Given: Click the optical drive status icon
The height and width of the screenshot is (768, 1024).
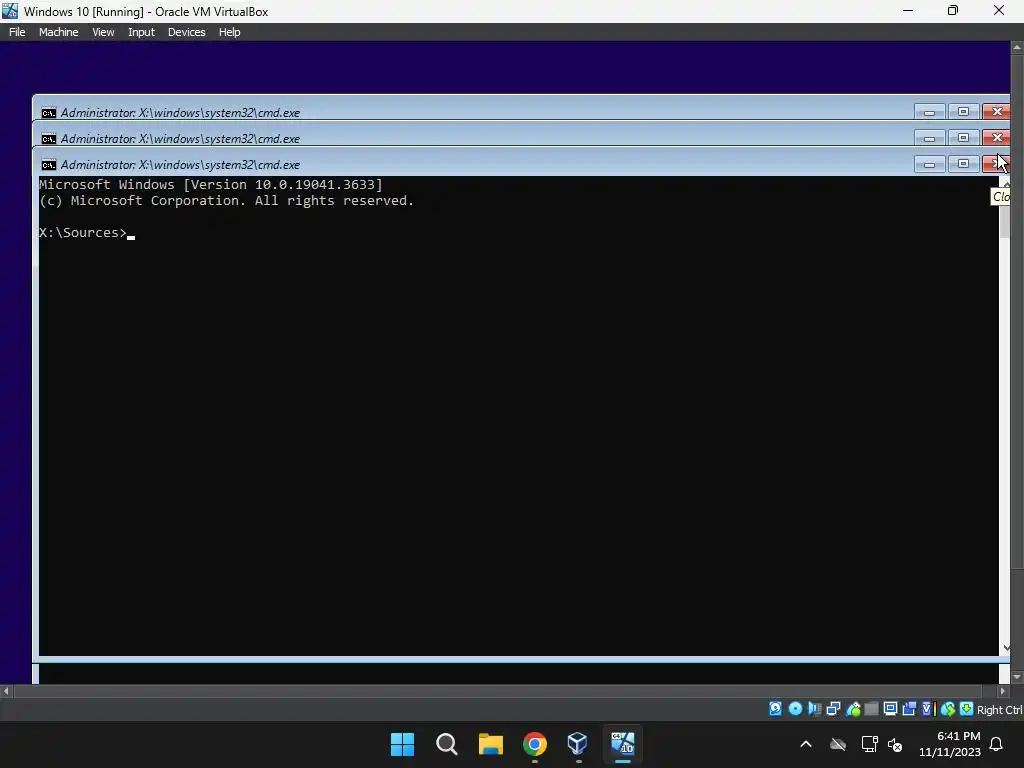Looking at the screenshot, I should (x=795, y=709).
